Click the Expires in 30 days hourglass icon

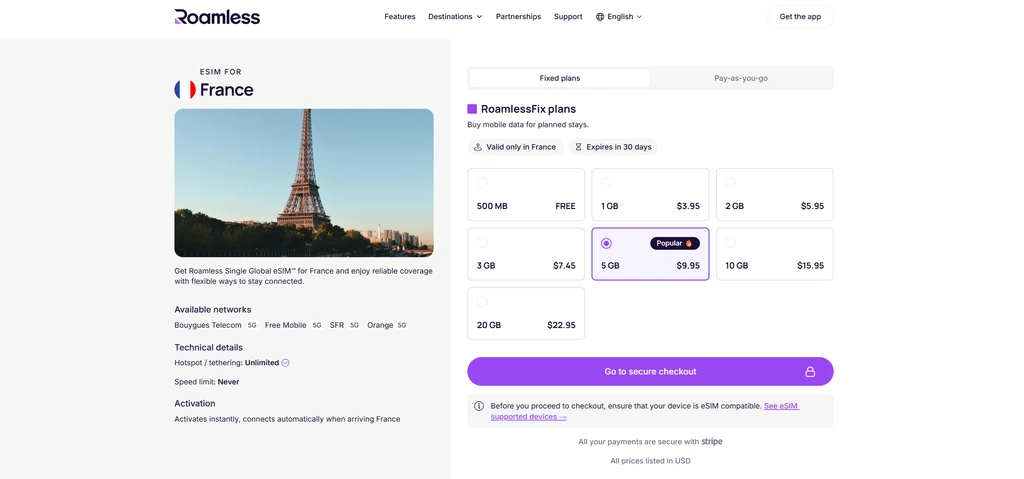[578, 147]
